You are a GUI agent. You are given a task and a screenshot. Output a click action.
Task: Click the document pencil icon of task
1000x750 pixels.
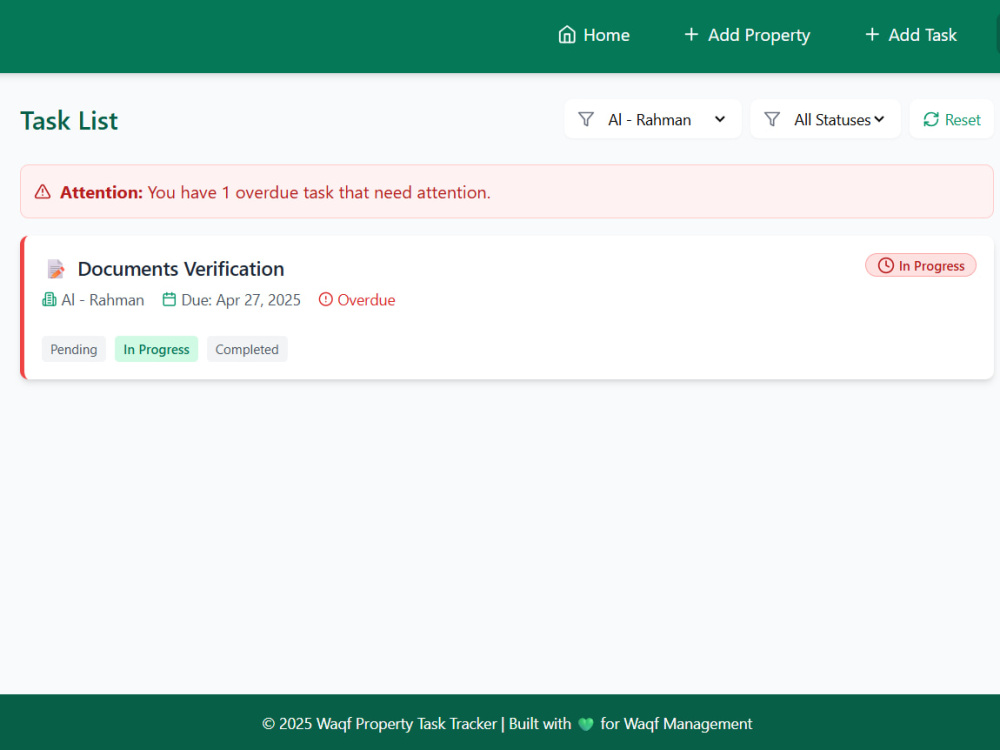coord(56,269)
